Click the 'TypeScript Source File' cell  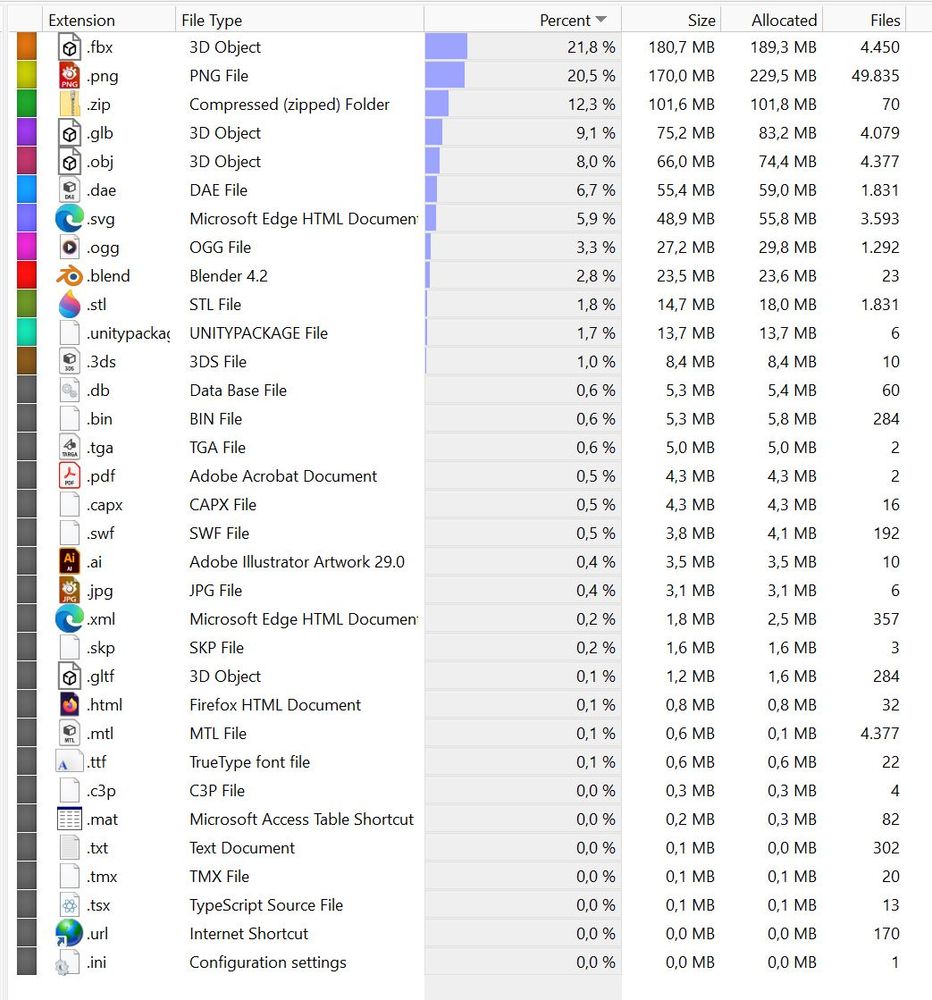[x=266, y=905]
